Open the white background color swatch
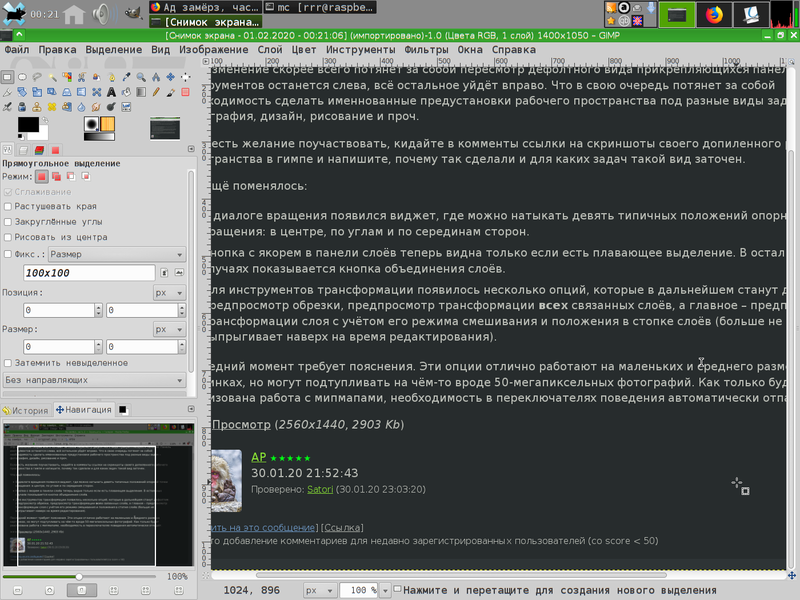Viewport: 800px width, 600px height. (x=40, y=134)
